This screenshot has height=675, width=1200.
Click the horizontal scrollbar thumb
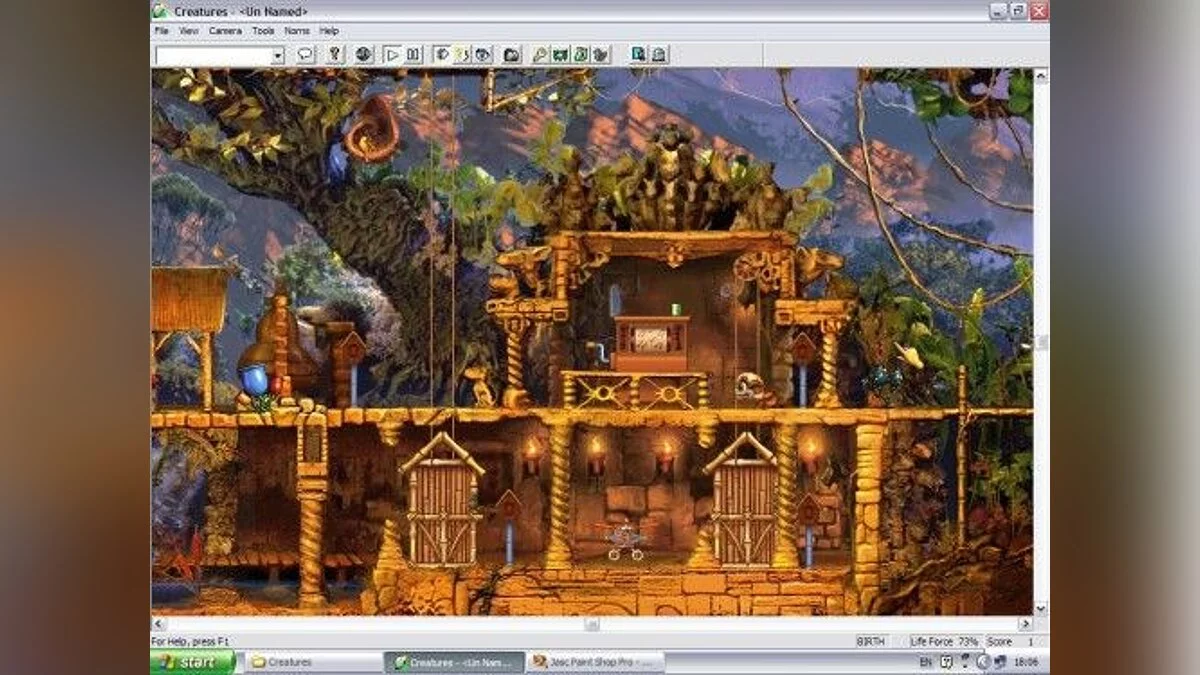point(592,624)
